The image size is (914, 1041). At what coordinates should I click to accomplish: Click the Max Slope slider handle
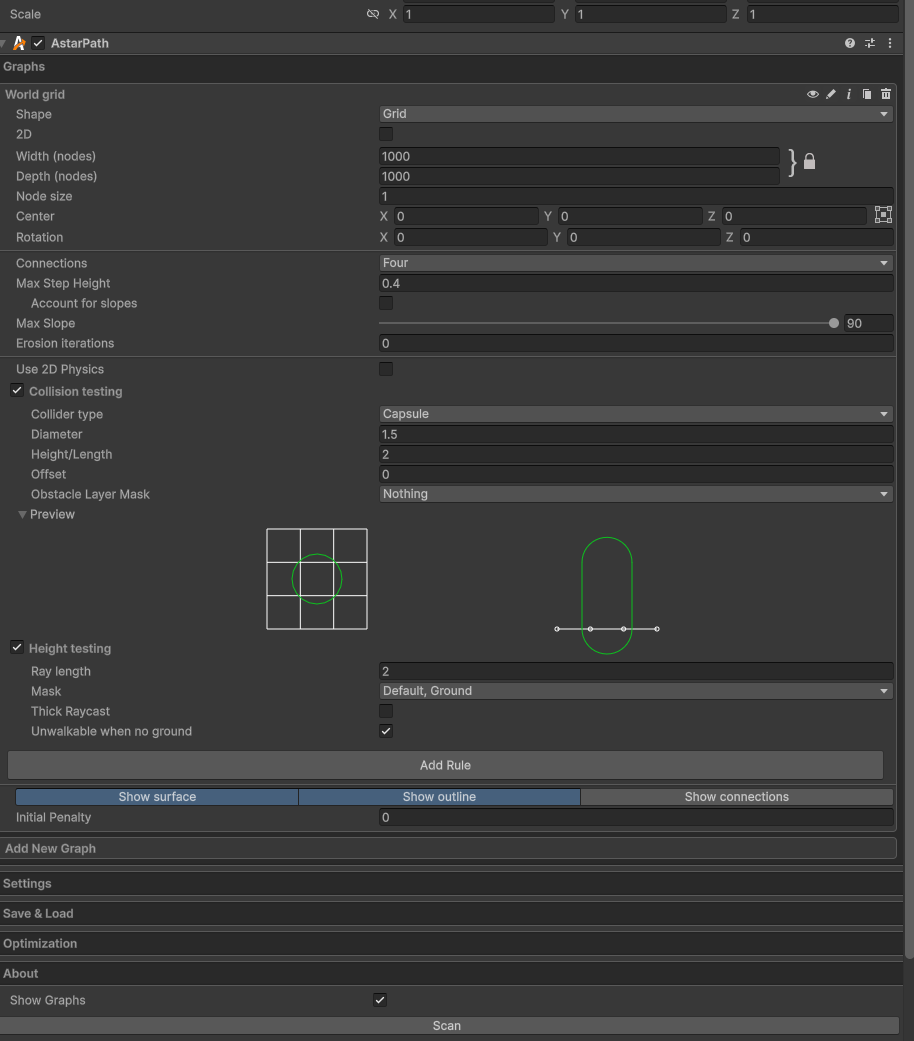tap(834, 323)
